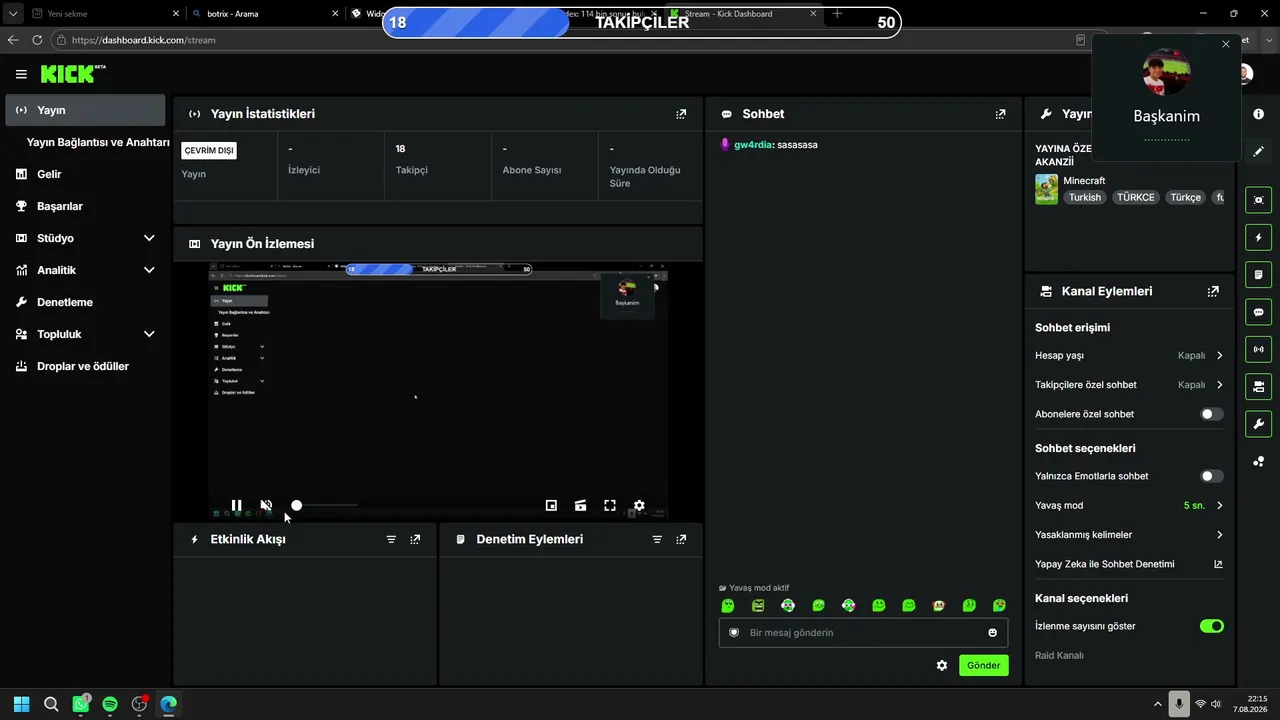Screen dimensions: 1280x720
Task: Pause the stream preview playback
Action: pyautogui.click(x=236, y=506)
